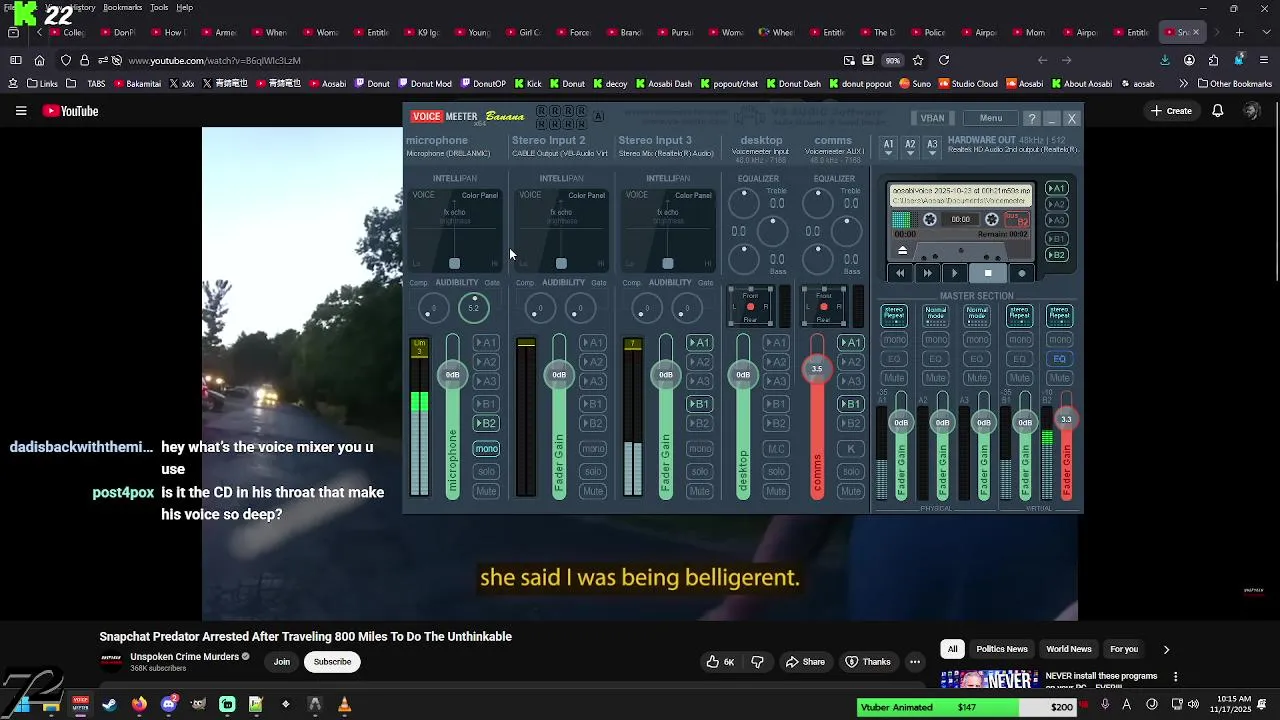Fast-forward the Voicemeeter cassette recorder
The width and height of the screenshot is (1280, 720).
point(927,273)
